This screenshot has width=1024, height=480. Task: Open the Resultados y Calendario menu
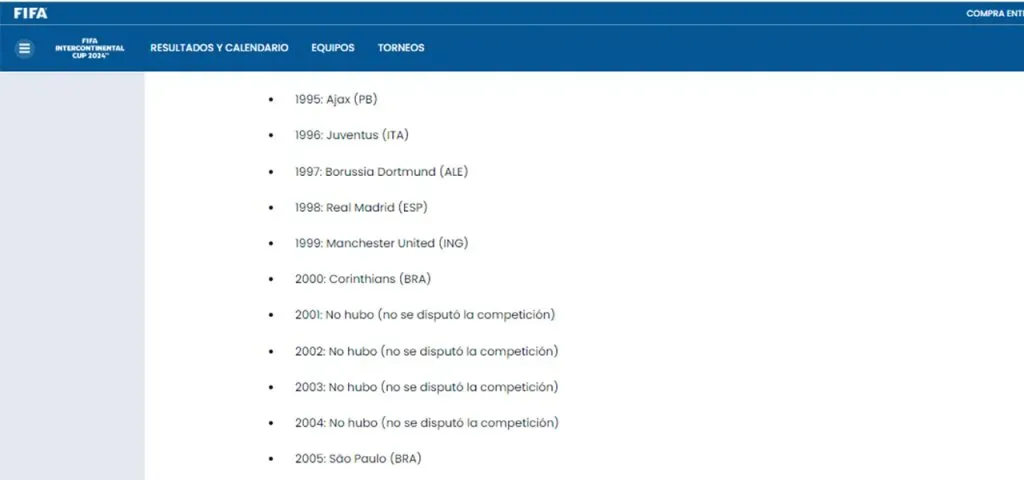pyautogui.click(x=219, y=48)
